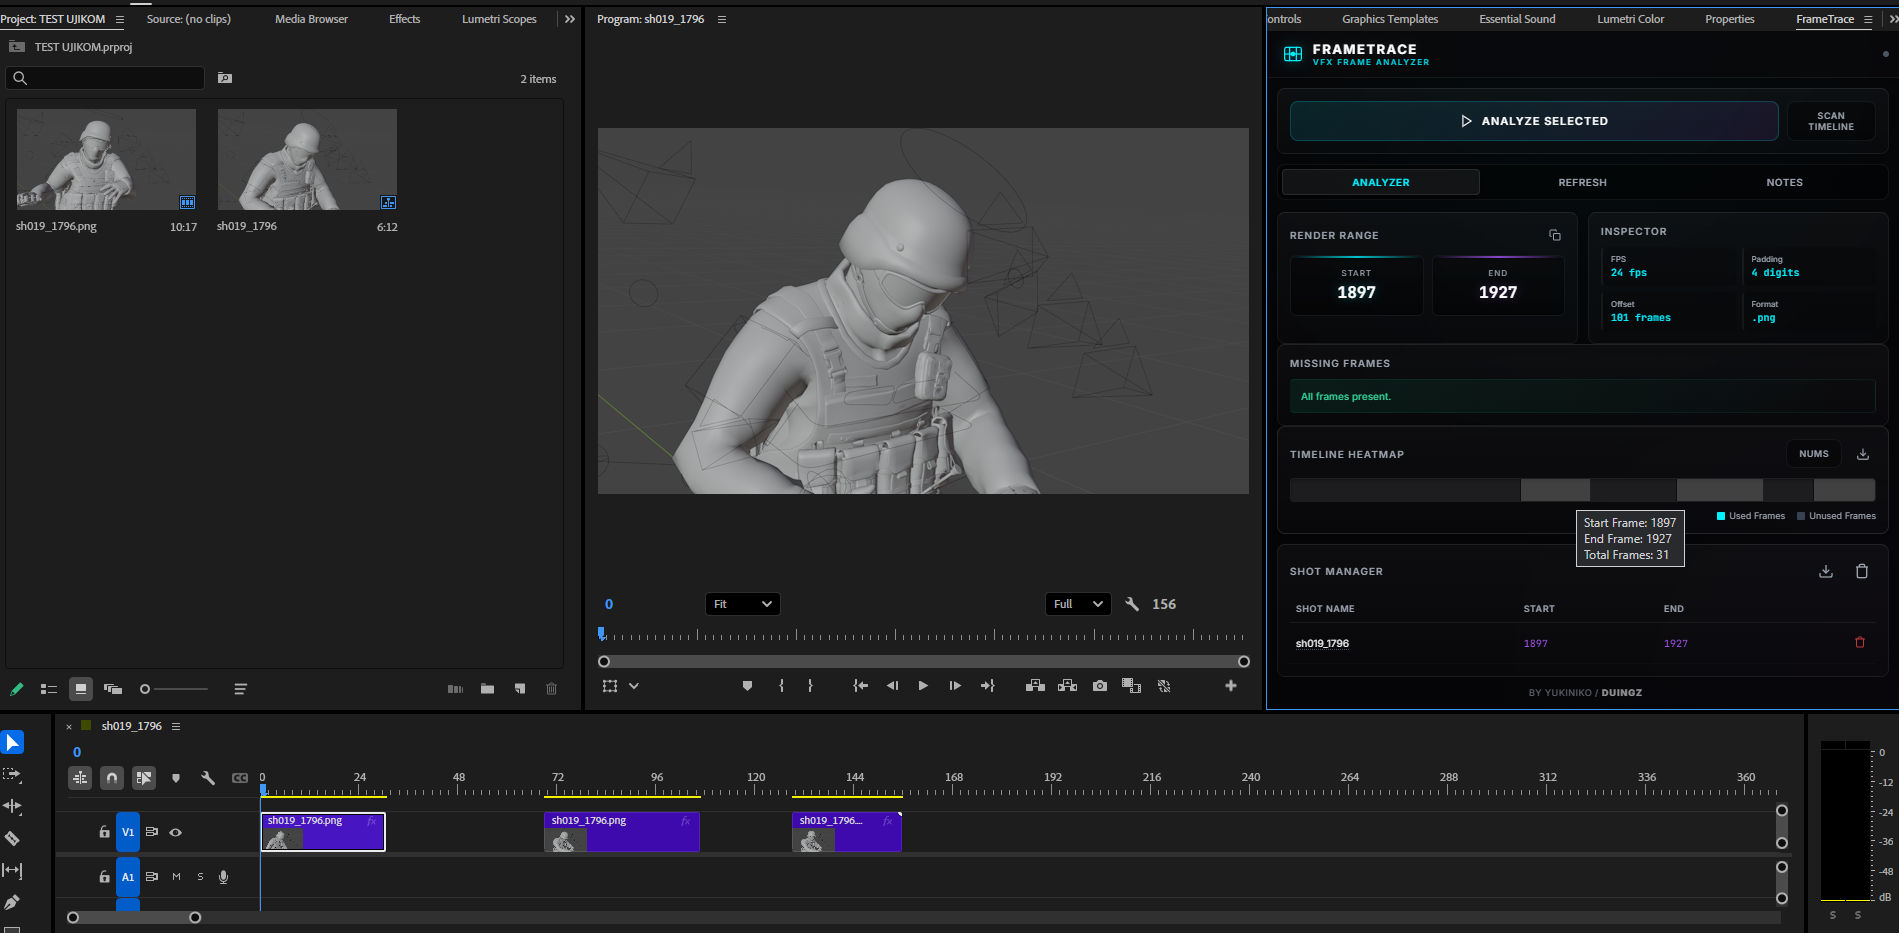Copy the render range in FrameTrace
This screenshot has width=1899, height=933.
(x=1555, y=235)
